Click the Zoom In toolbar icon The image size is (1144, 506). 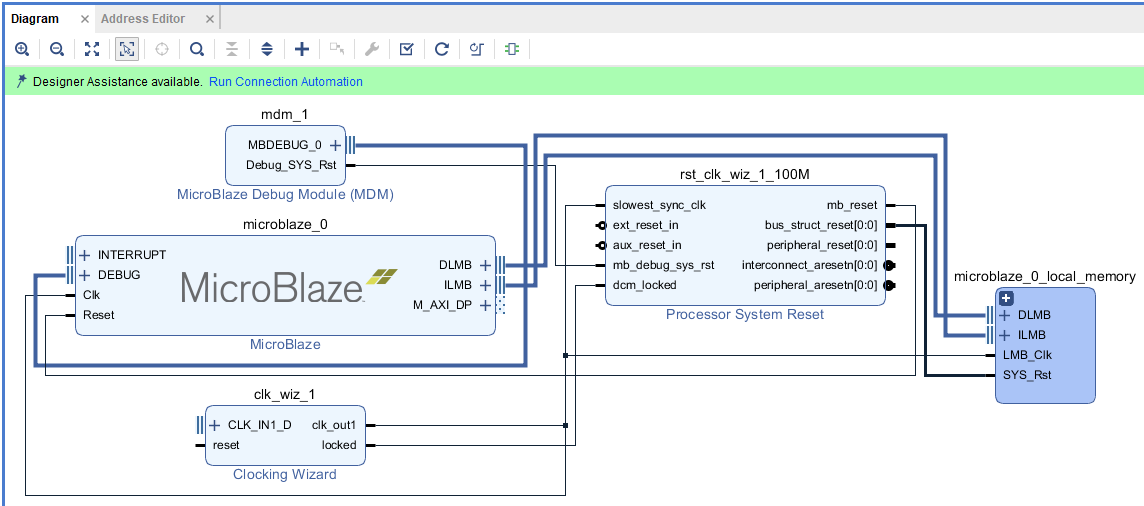pos(22,49)
